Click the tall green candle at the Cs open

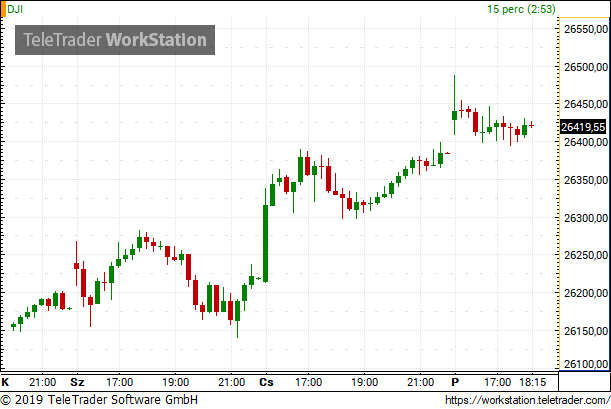(266, 243)
